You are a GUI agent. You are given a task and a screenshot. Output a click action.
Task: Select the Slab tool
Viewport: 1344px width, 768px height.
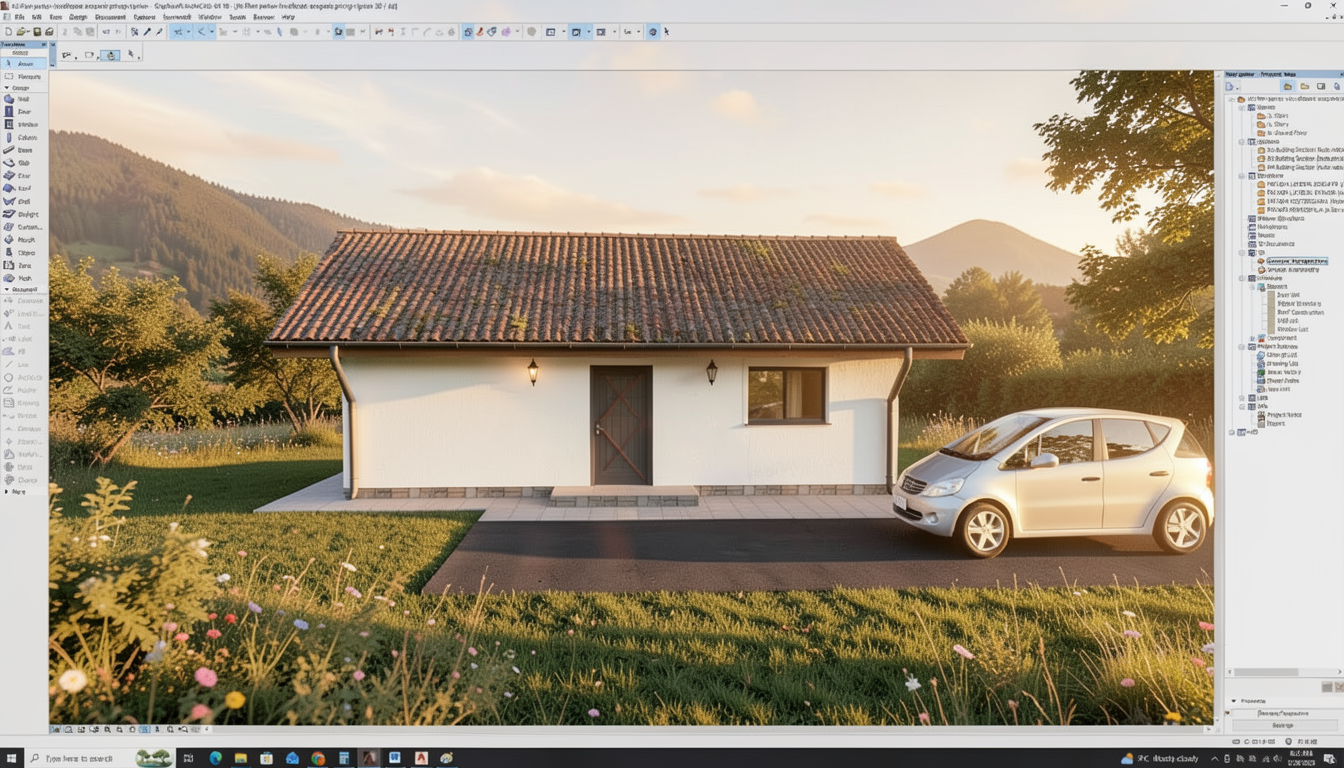coord(23,163)
